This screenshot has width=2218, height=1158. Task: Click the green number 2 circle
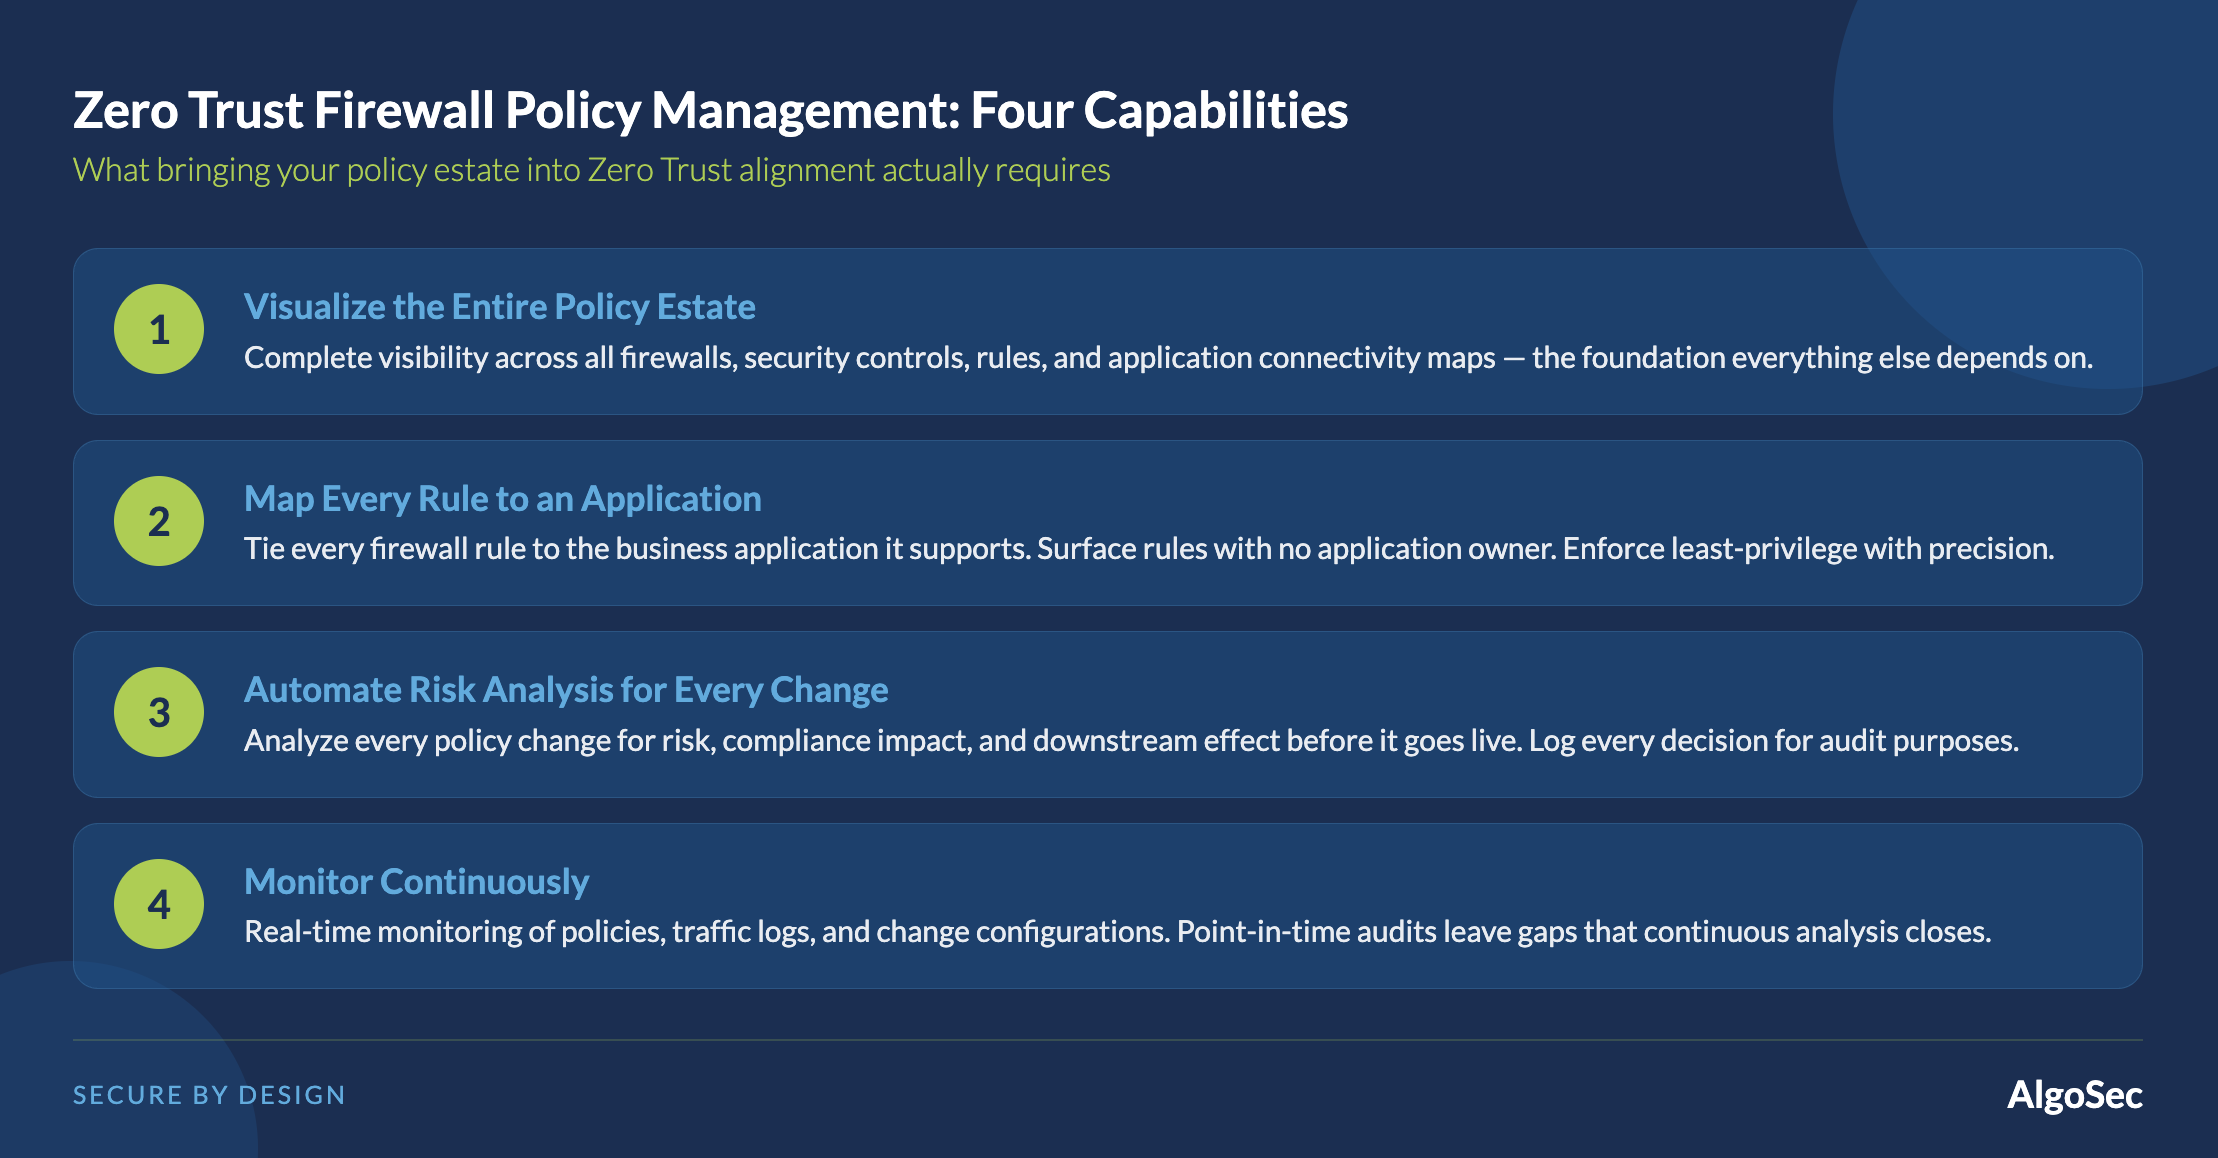coord(159,521)
